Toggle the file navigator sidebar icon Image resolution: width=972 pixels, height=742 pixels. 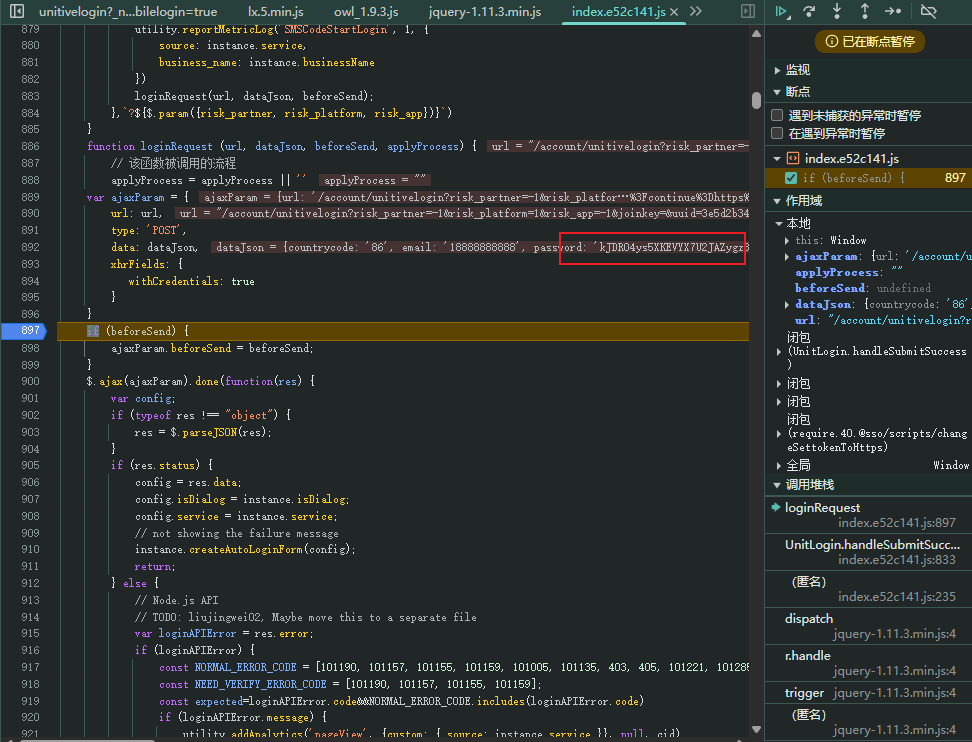[x=17, y=11]
